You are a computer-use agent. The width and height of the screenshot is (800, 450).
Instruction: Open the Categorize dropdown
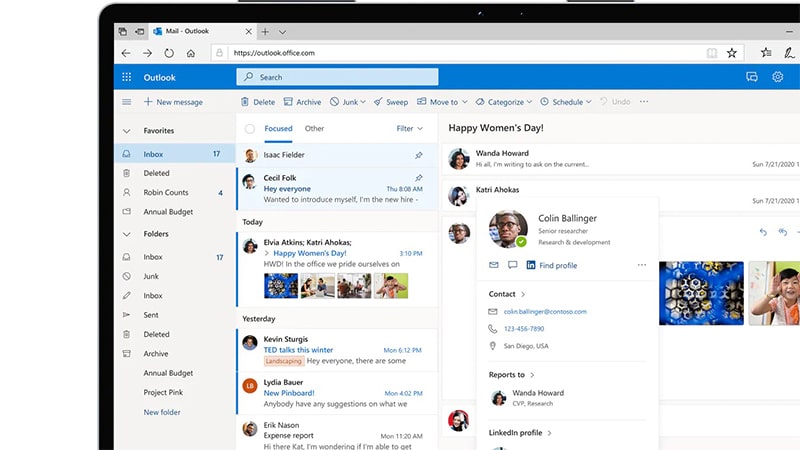(504, 102)
